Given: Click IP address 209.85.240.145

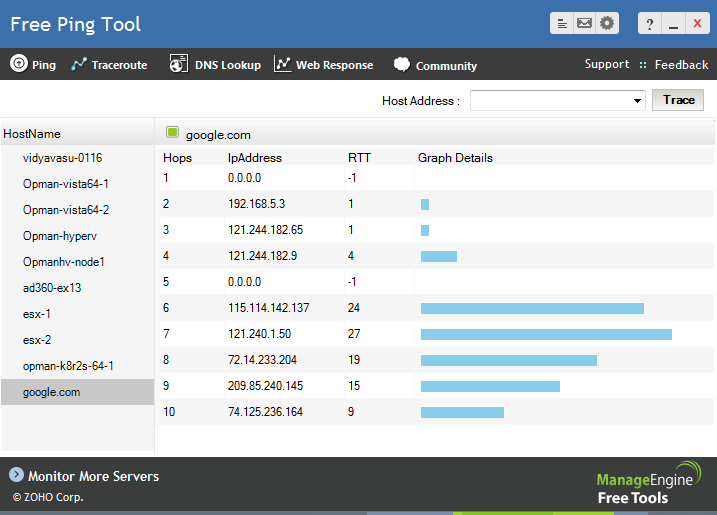Looking at the screenshot, I should click(x=266, y=386).
